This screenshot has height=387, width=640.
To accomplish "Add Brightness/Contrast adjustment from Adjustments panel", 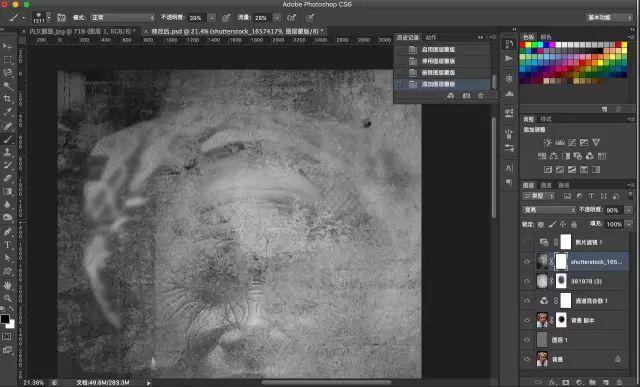I will coord(547,142).
